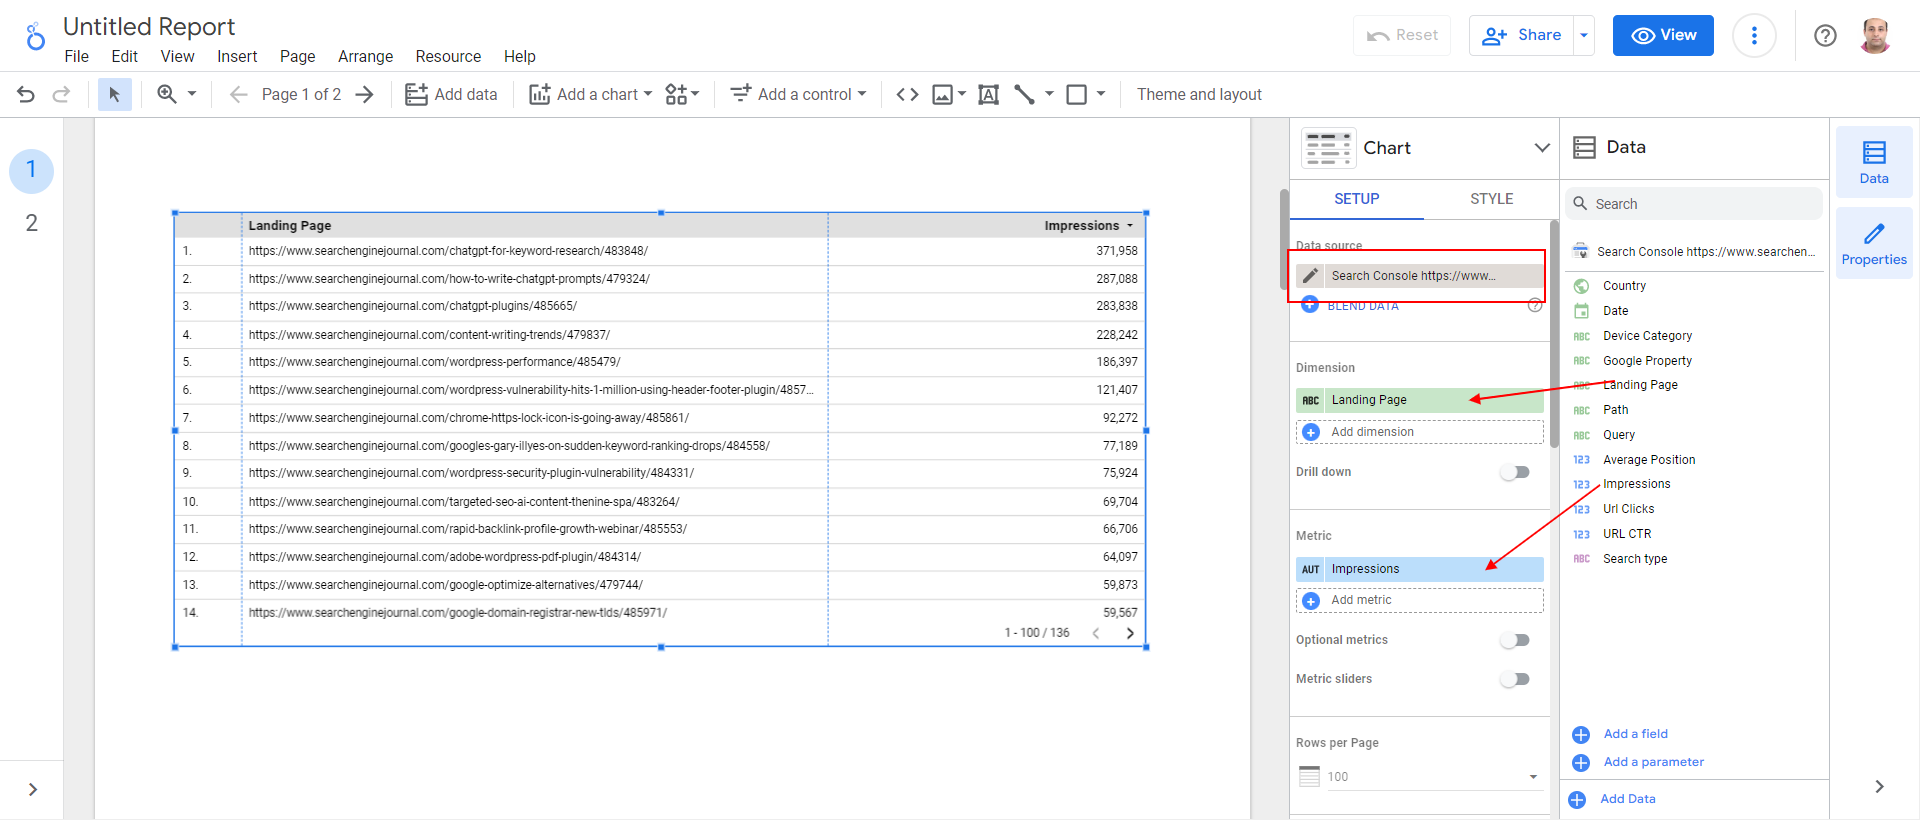
Task: Open the user account avatar
Action: pos(1875,36)
